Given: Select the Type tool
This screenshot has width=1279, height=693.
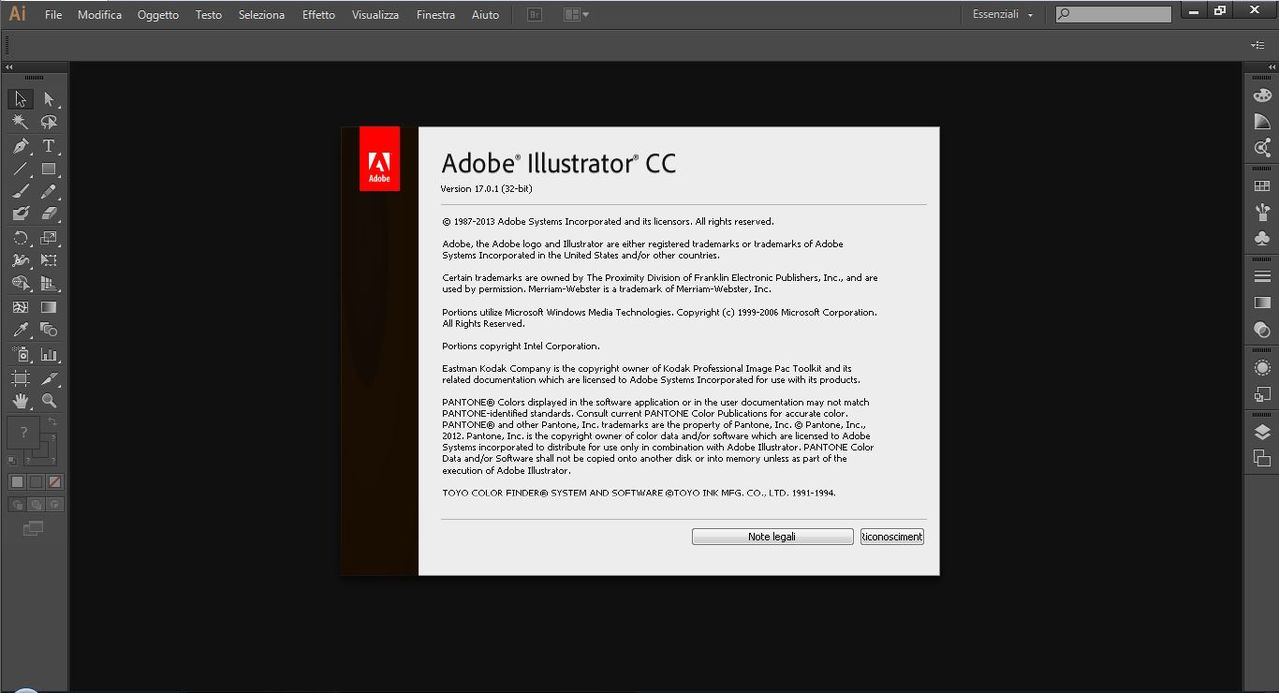Looking at the screenshot, I should (x=48, y=146).
